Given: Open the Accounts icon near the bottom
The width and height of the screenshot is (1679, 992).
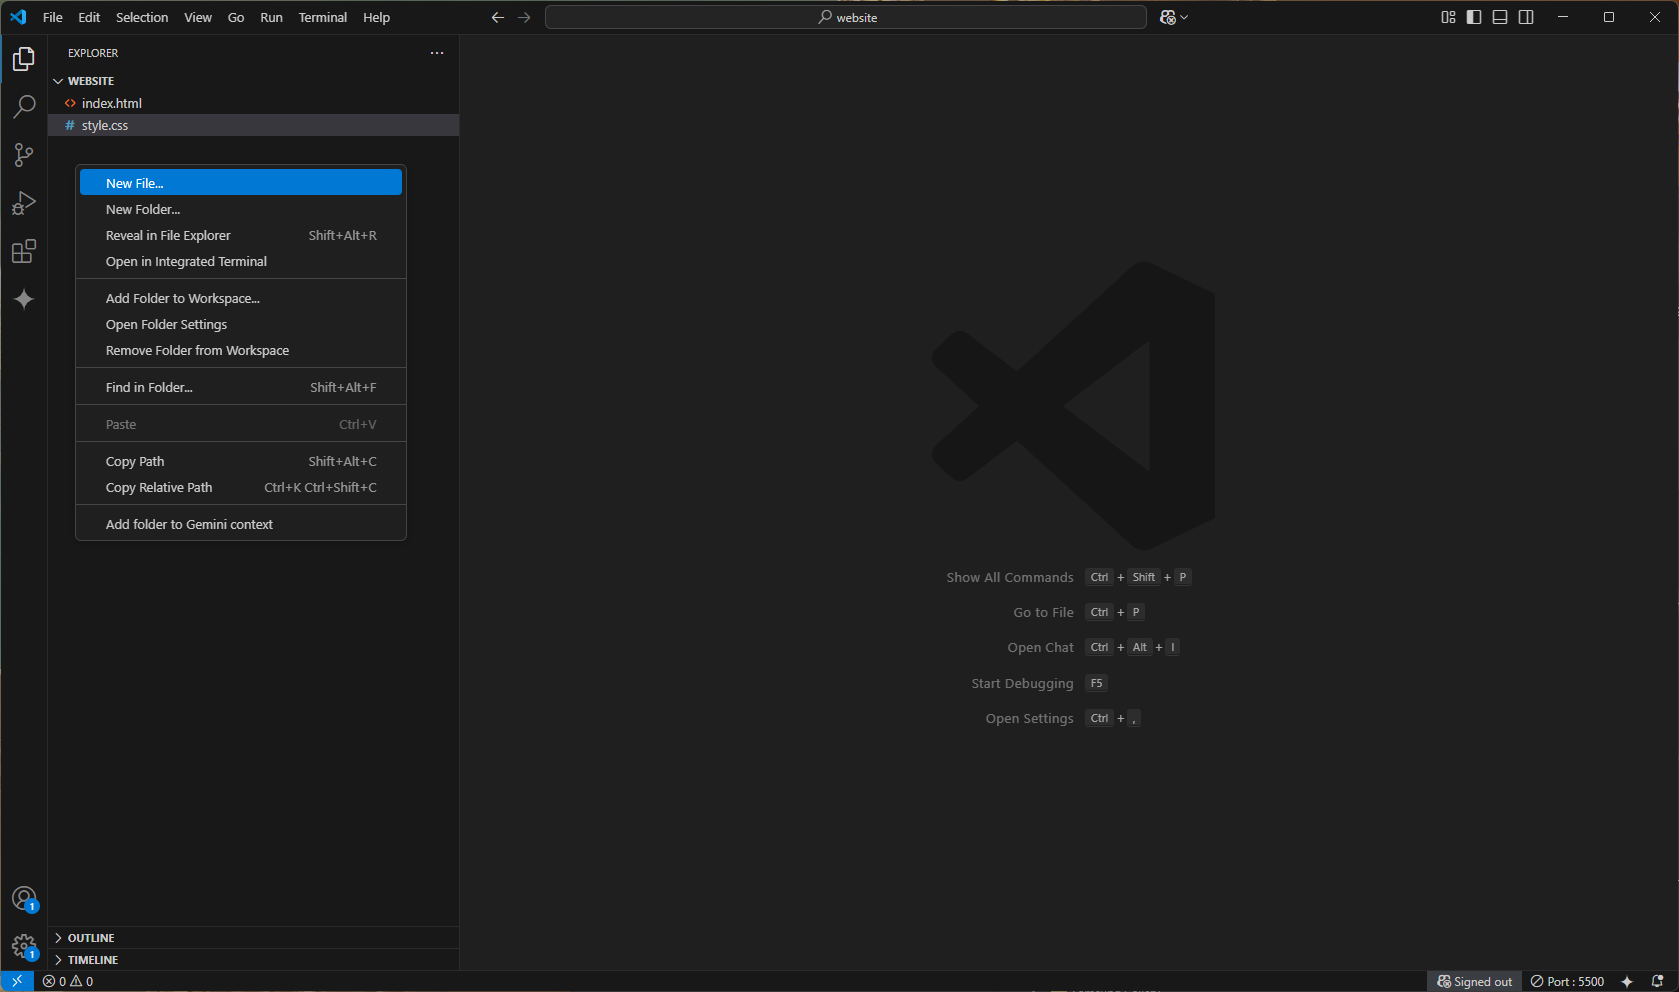Looking at the screenshot, I should tap(24, 898).
